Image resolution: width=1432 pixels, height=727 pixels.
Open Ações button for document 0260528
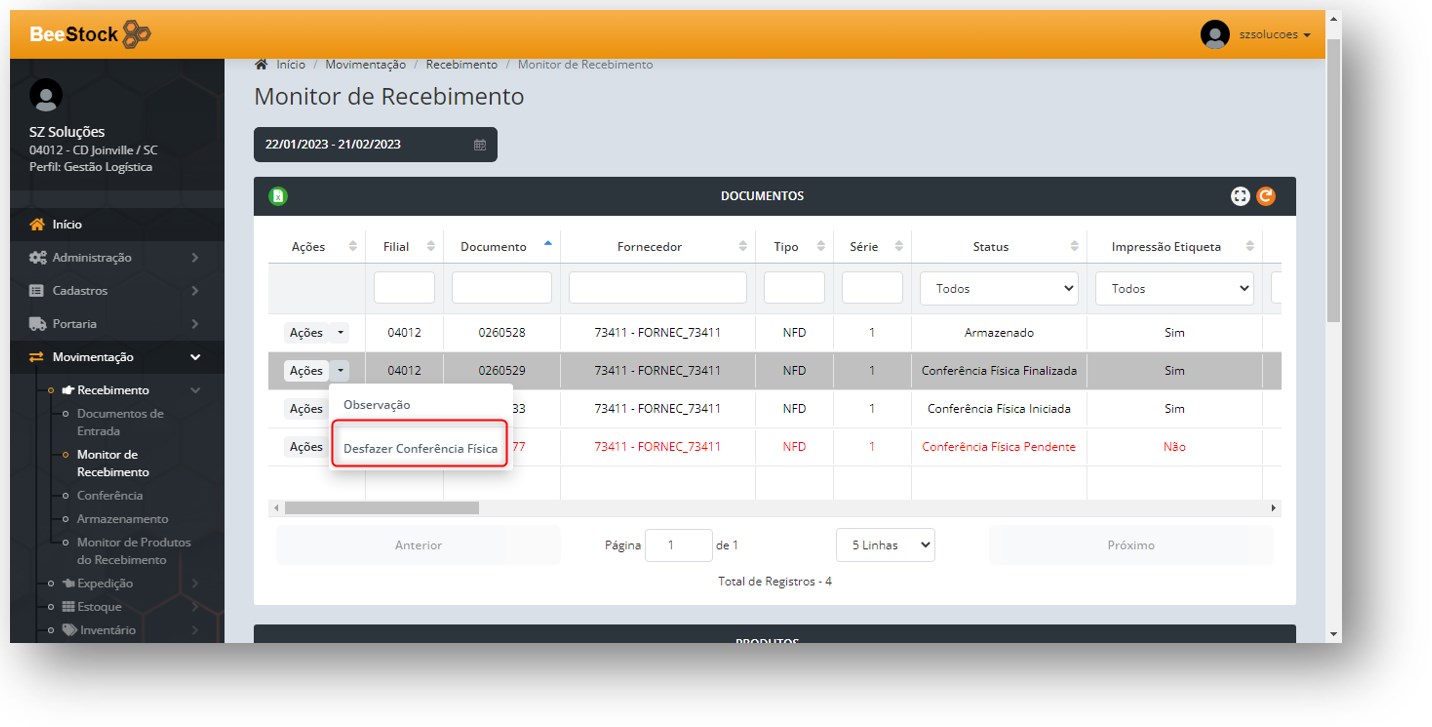[x=305, y=333]
